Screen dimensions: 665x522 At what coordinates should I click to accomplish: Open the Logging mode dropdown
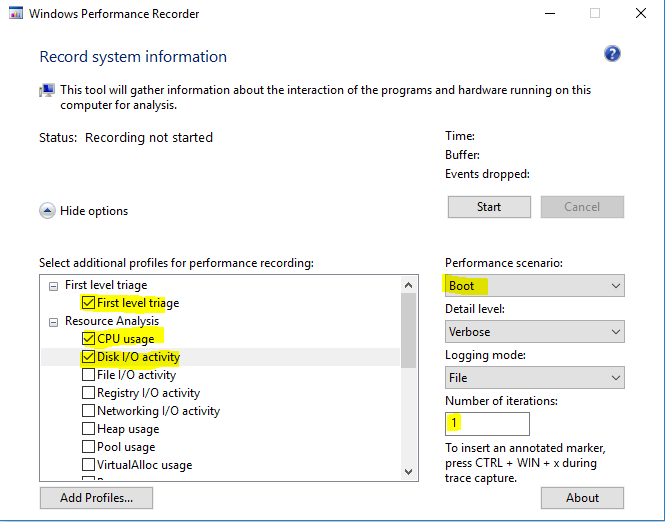(534, 378)
